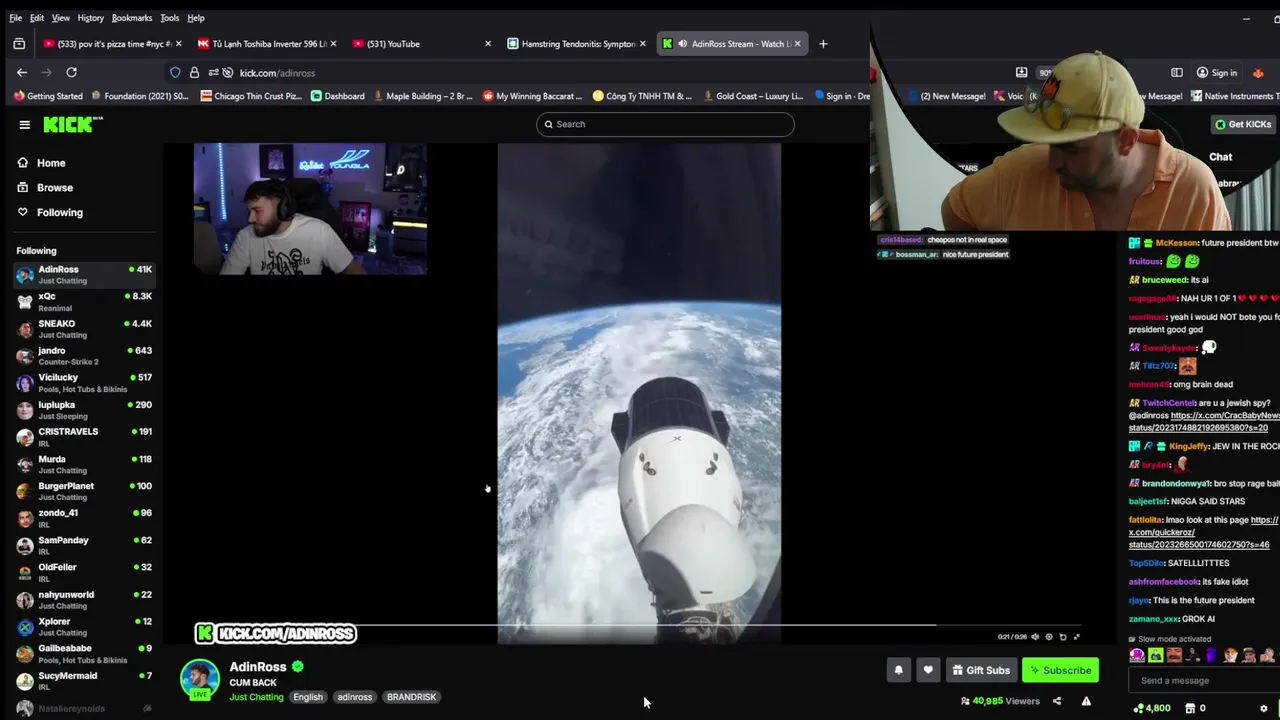The height and width of the screenshot is (720, 1280).
Task: Open luplupka channel in Following list
Action: [x=84, y=410]
